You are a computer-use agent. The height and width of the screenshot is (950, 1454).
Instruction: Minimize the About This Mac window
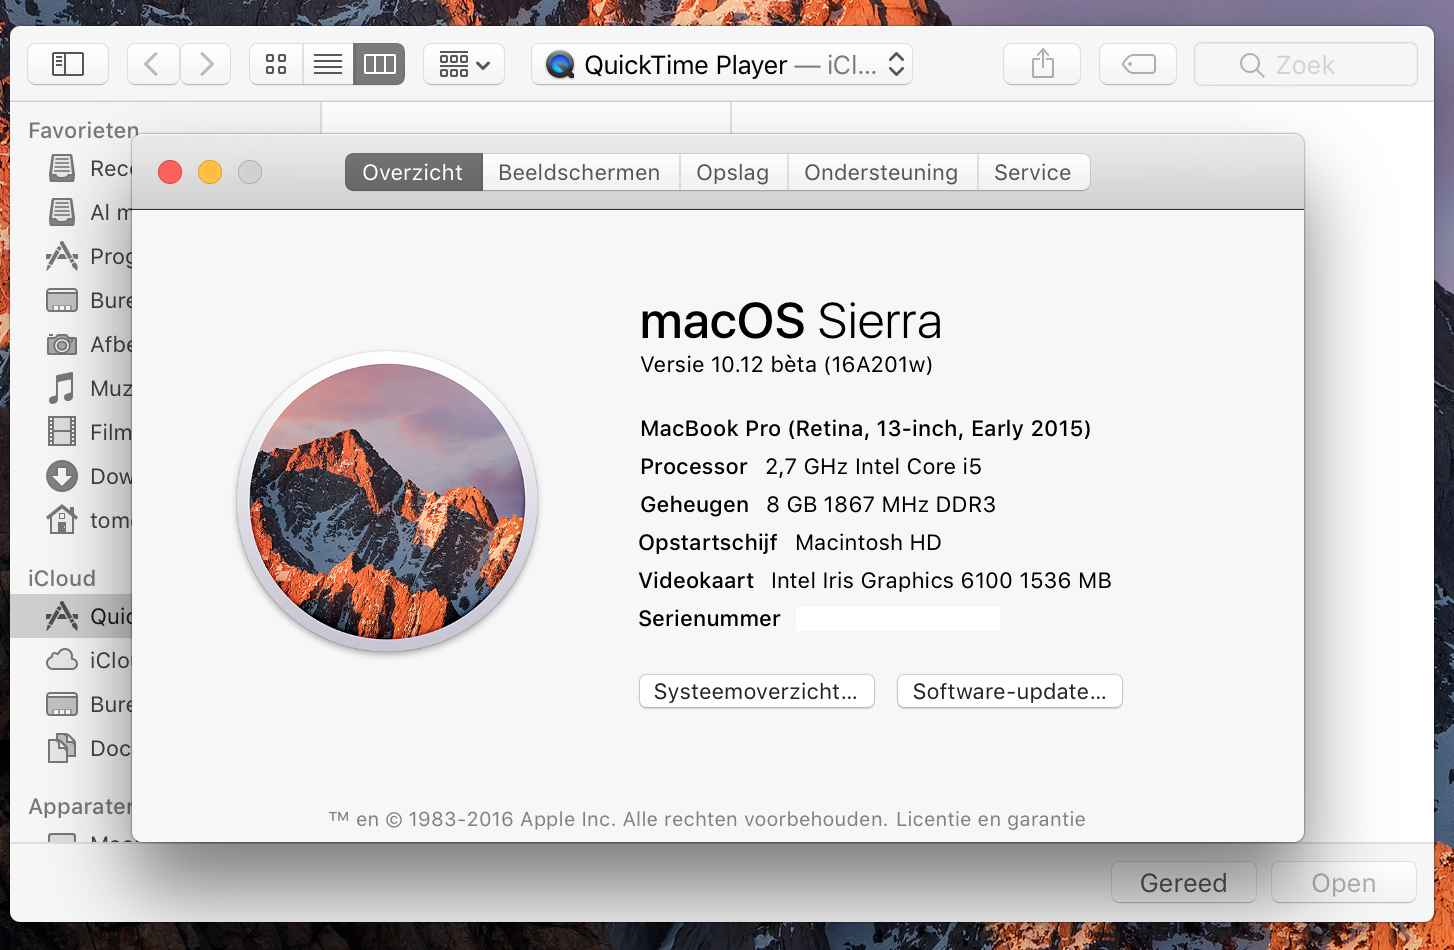(210, 172)
